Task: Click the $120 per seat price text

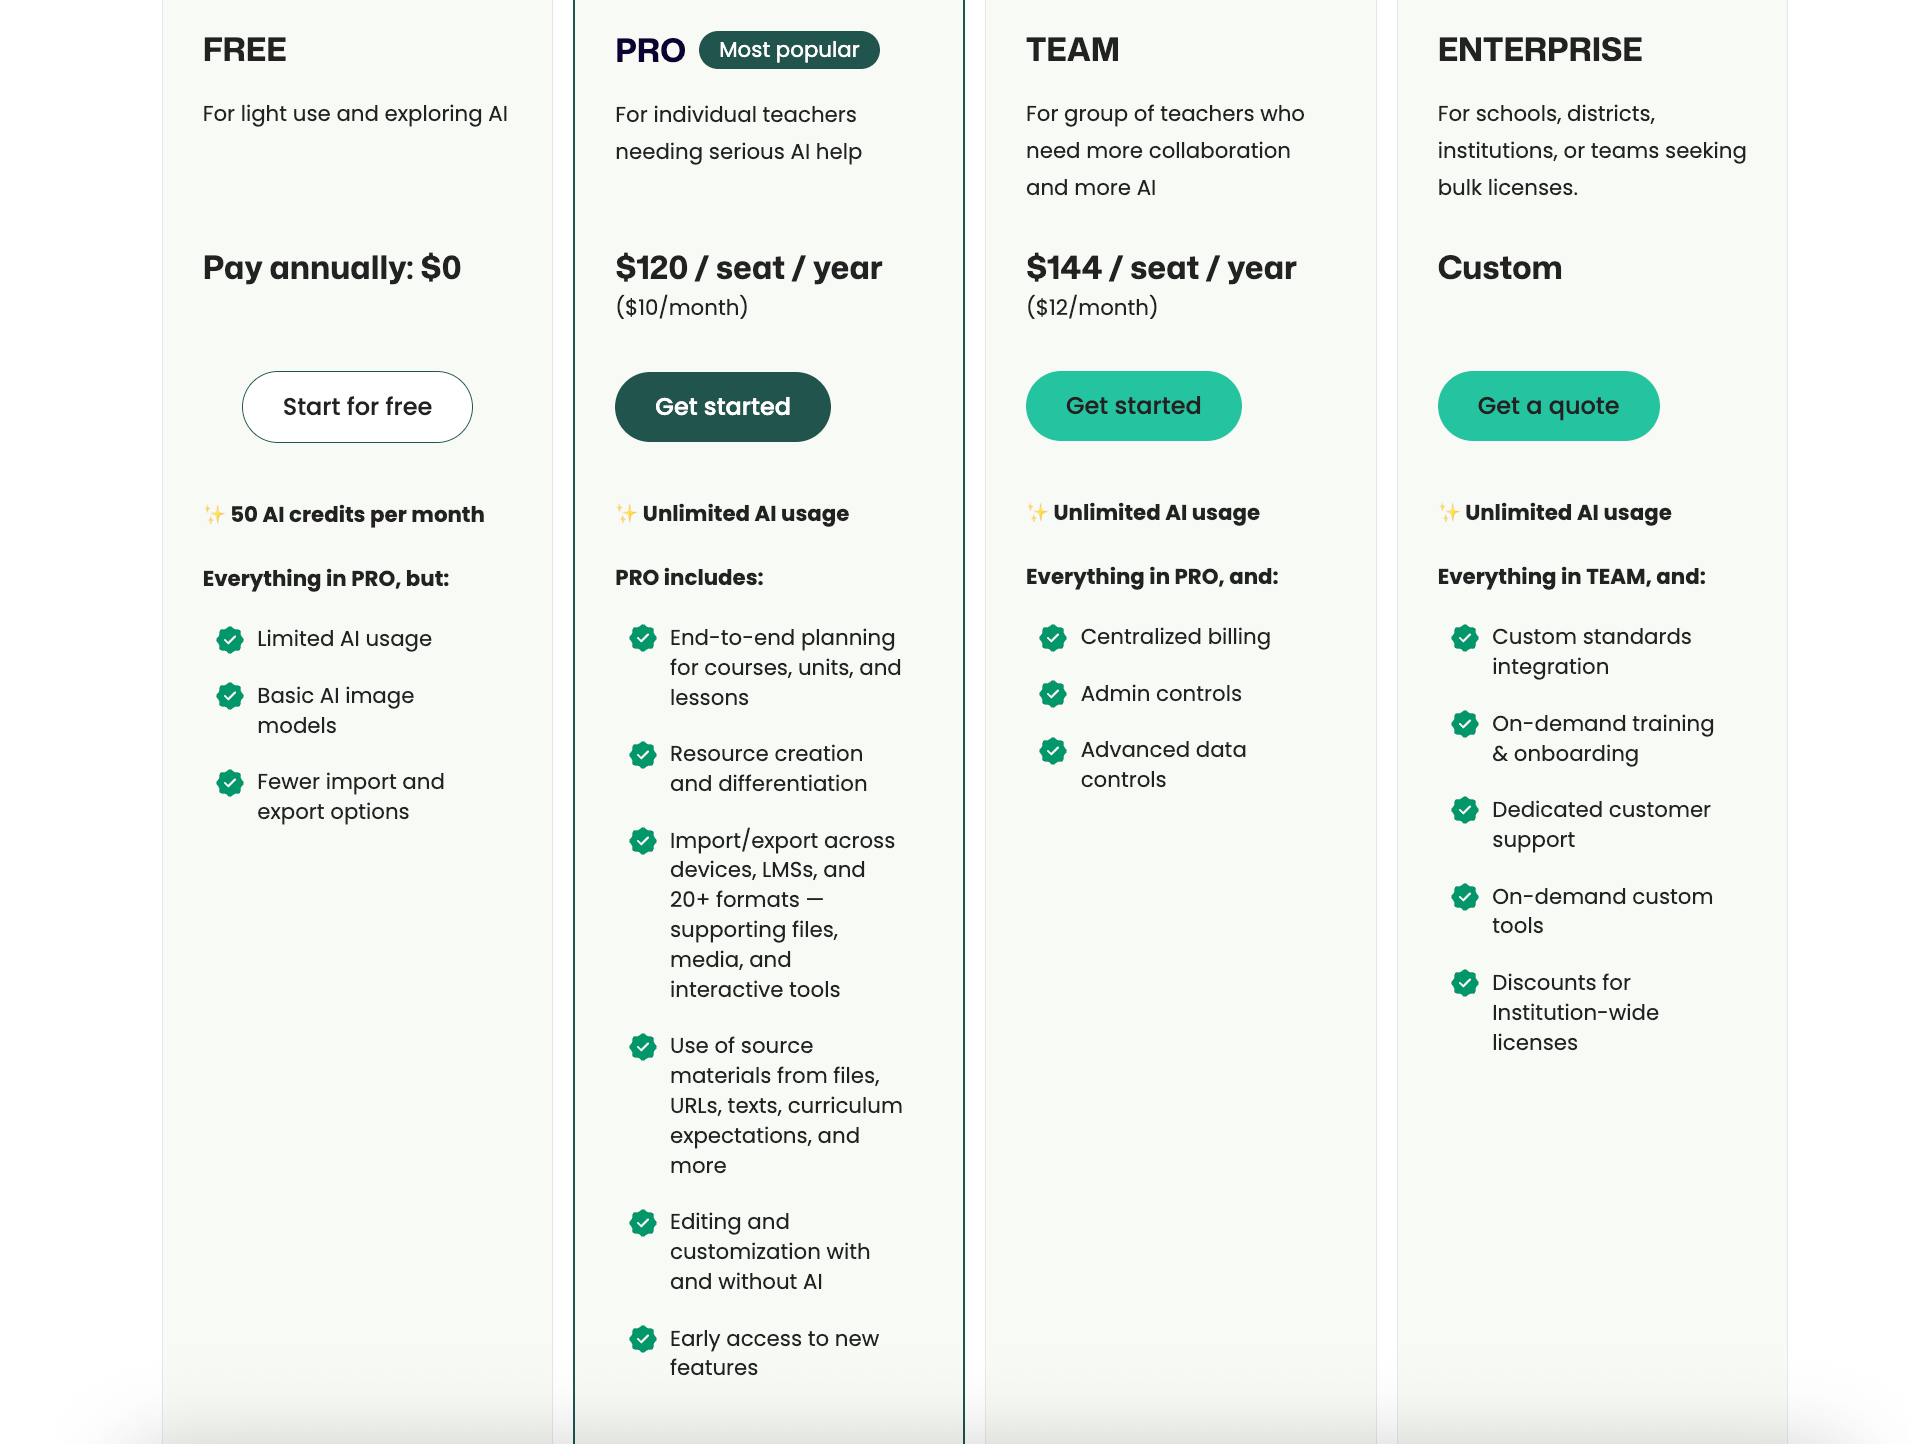Action: coord(748,267)
